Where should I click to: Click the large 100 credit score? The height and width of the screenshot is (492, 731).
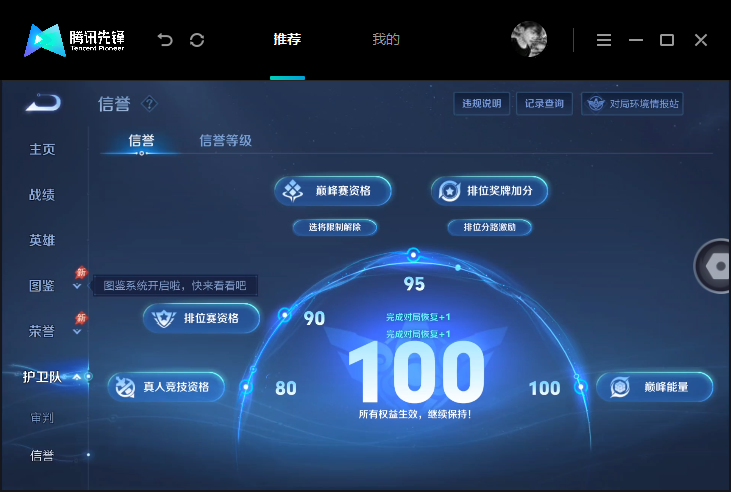click(x=416, y=372)
